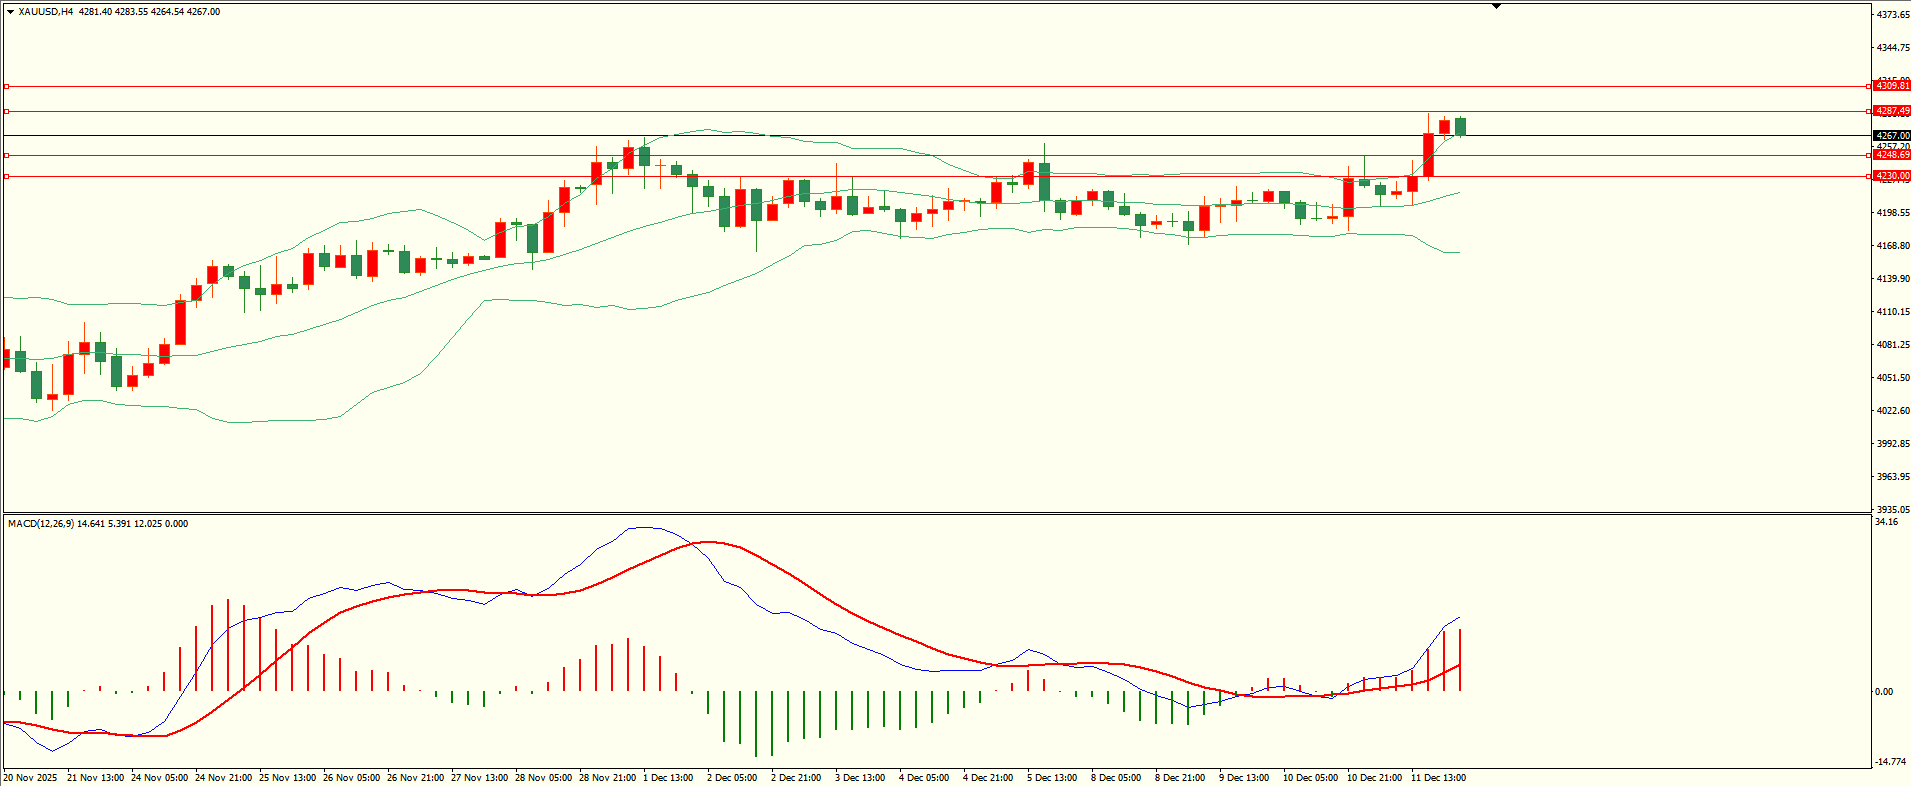Click the XAUUSD,H4 chart title text
Viewport: 1911px width, 786px height.
(x=45, y=12)
